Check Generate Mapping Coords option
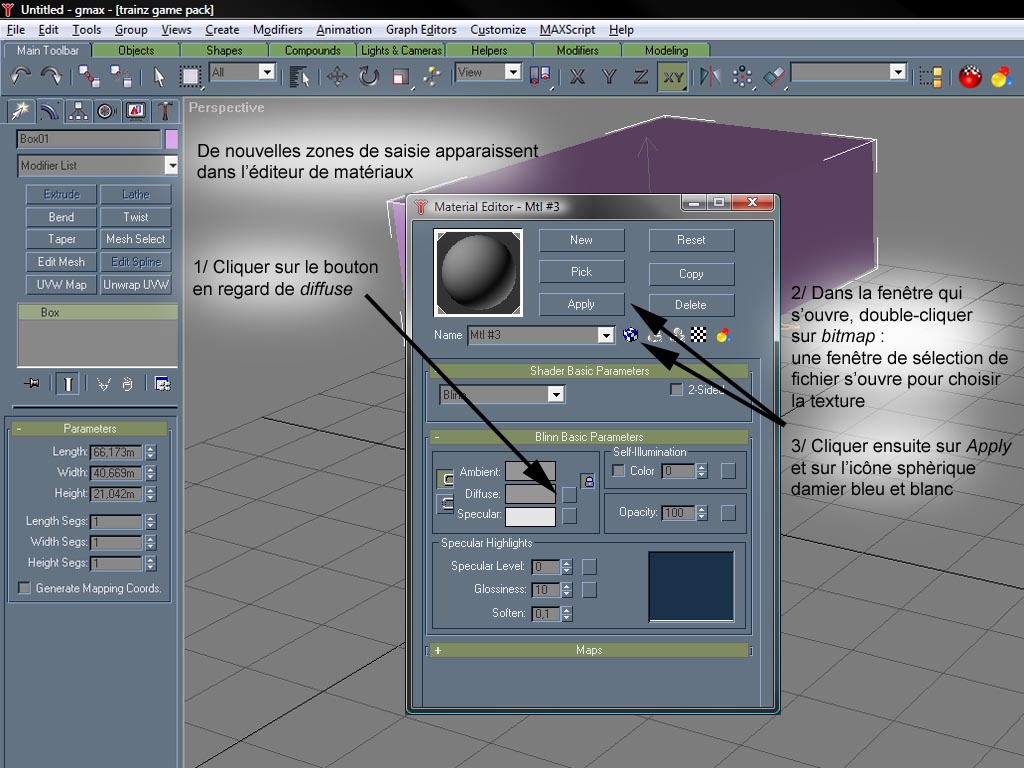 [25, 589]
